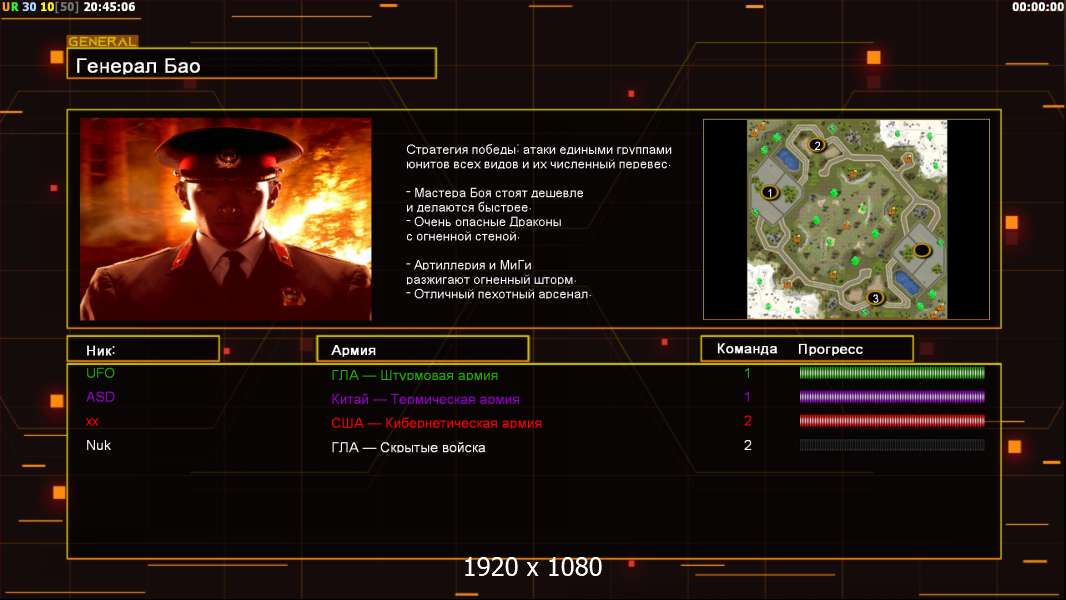Click "Китай — Термическая армия" army entry
Screen dimensions: 1066x600
click(x=425, y=399)
